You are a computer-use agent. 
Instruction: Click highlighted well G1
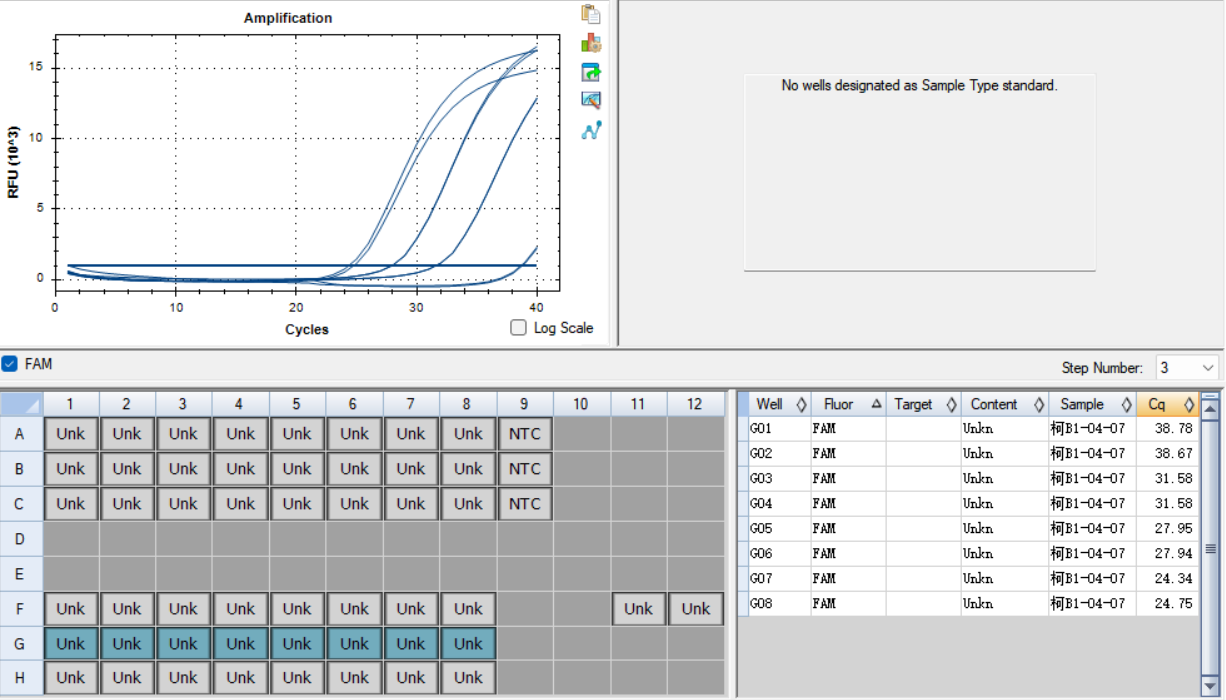71,643
